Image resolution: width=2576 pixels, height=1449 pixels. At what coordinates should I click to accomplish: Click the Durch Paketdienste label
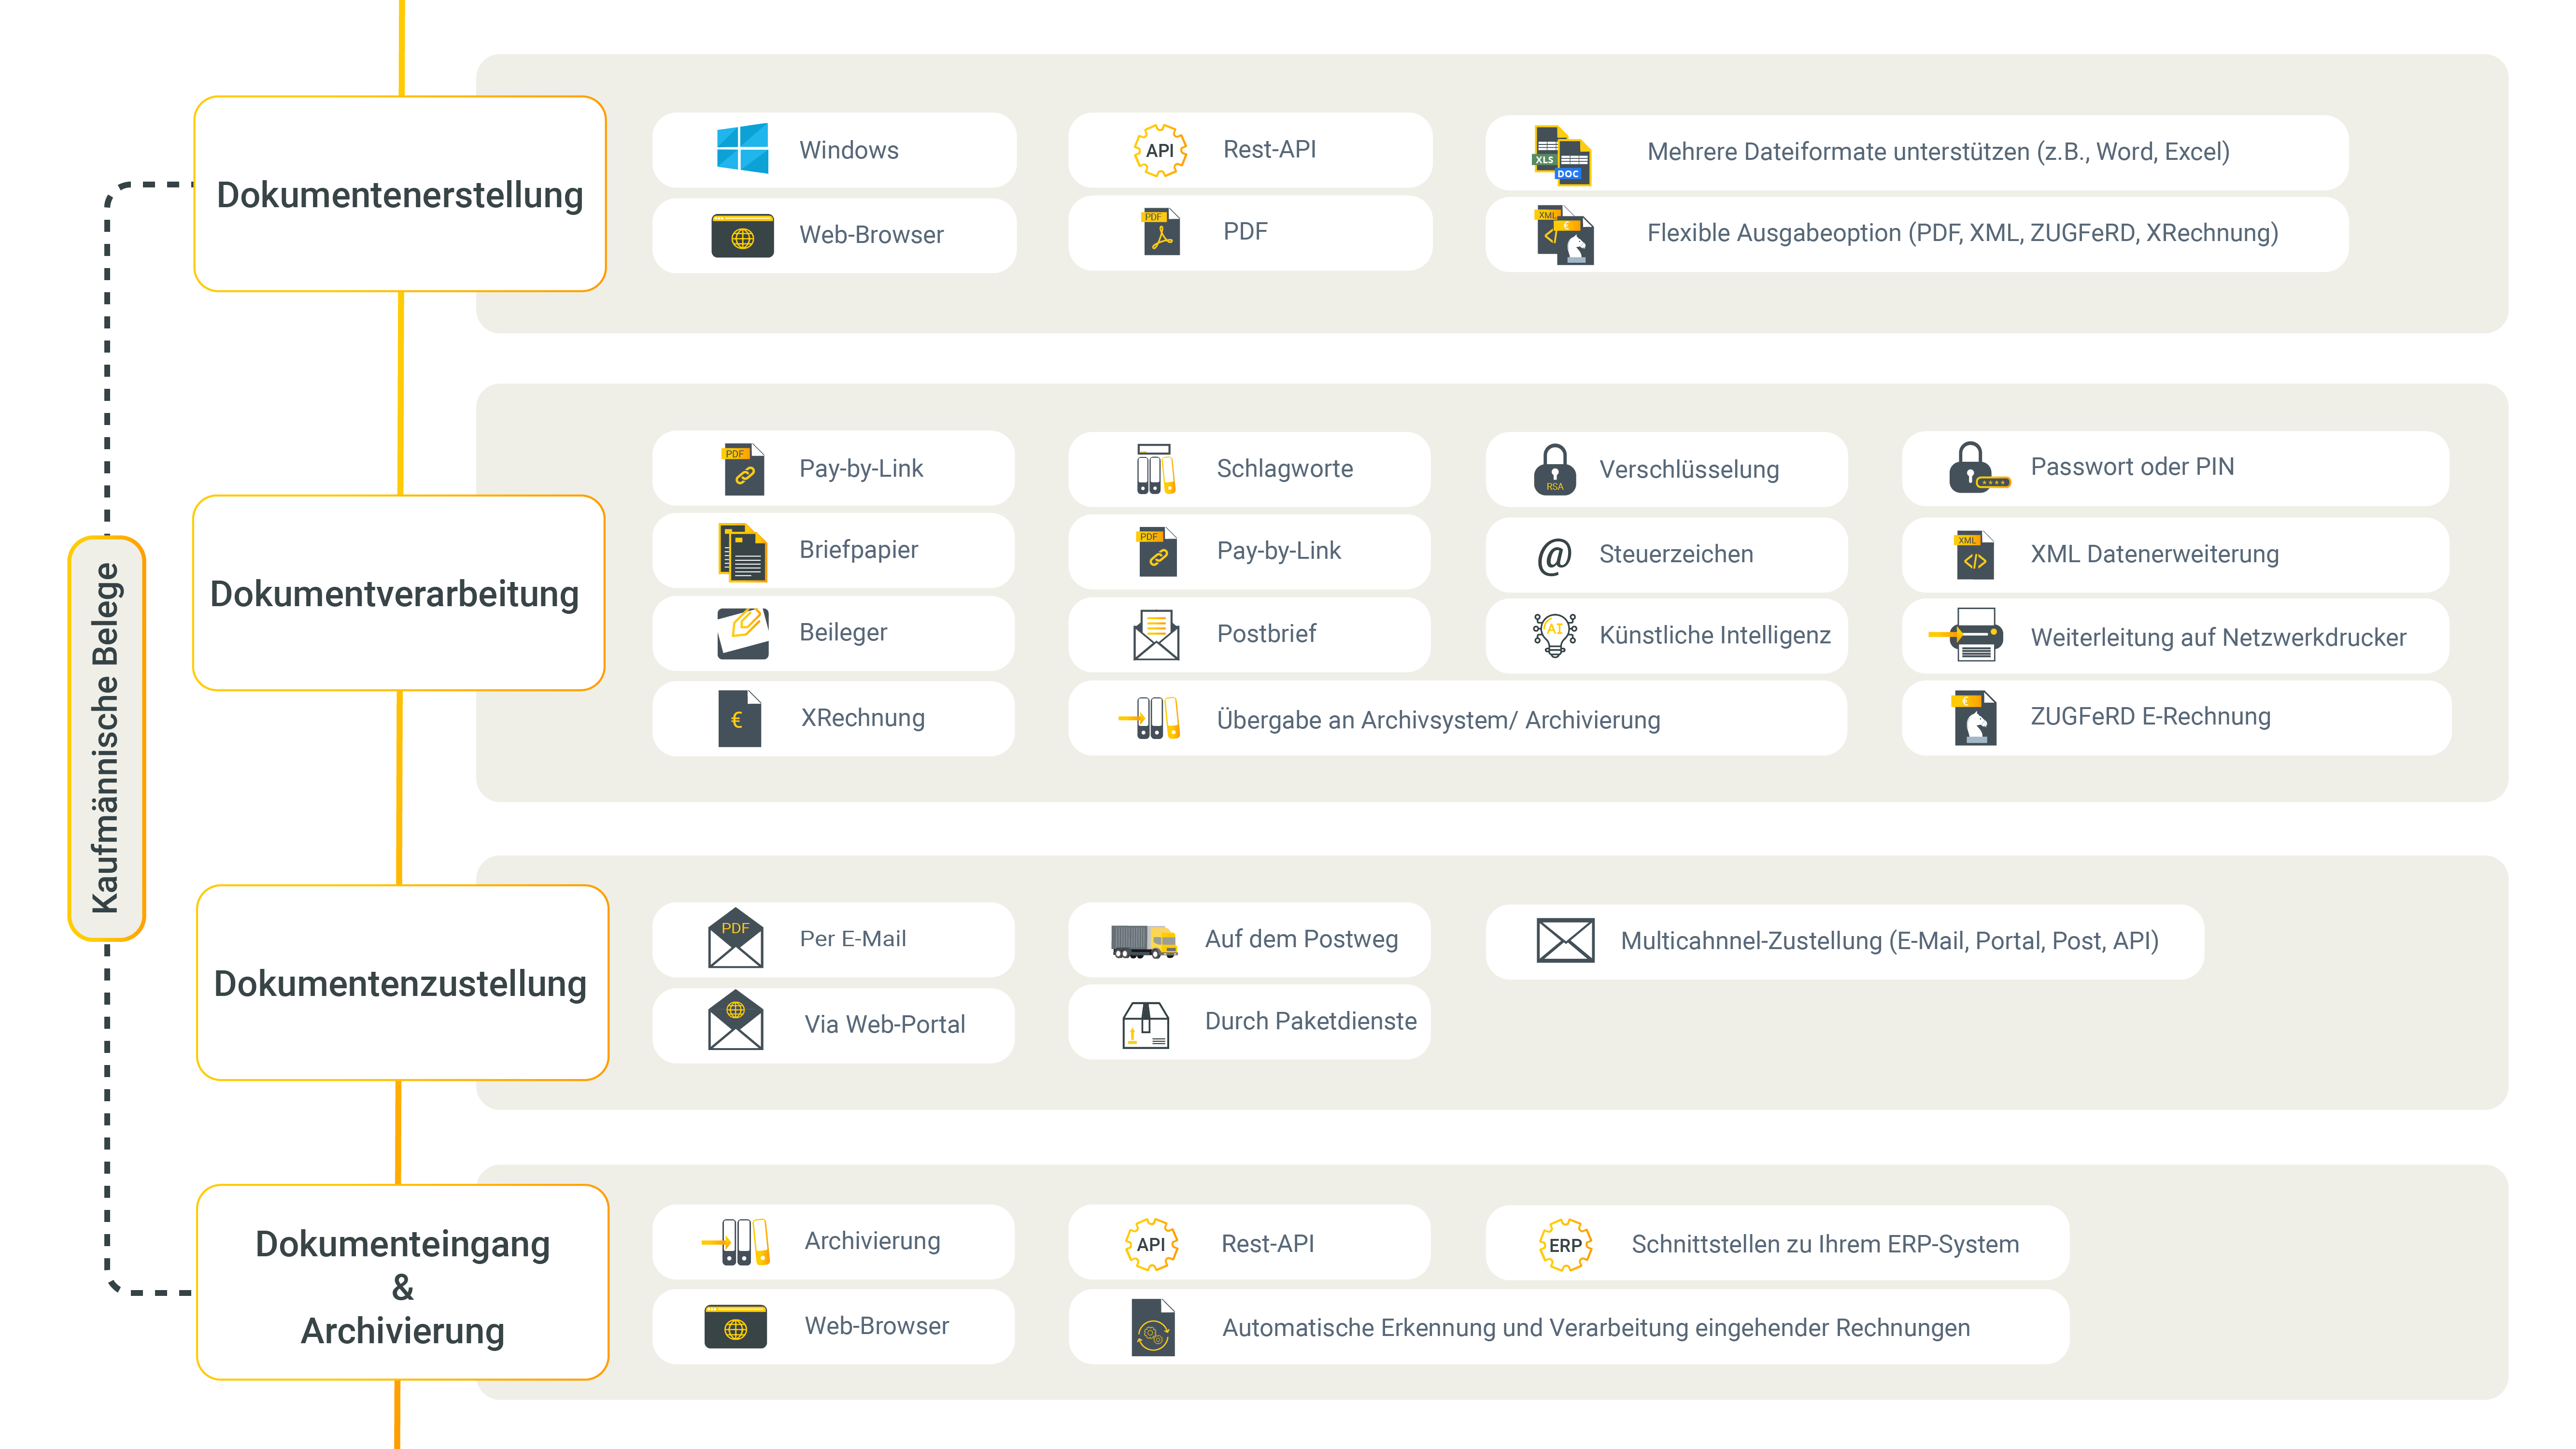click(1311, 1022)
